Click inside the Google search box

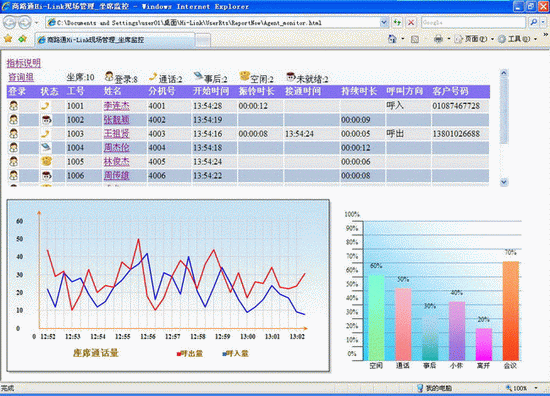click(x=474, y=22)
